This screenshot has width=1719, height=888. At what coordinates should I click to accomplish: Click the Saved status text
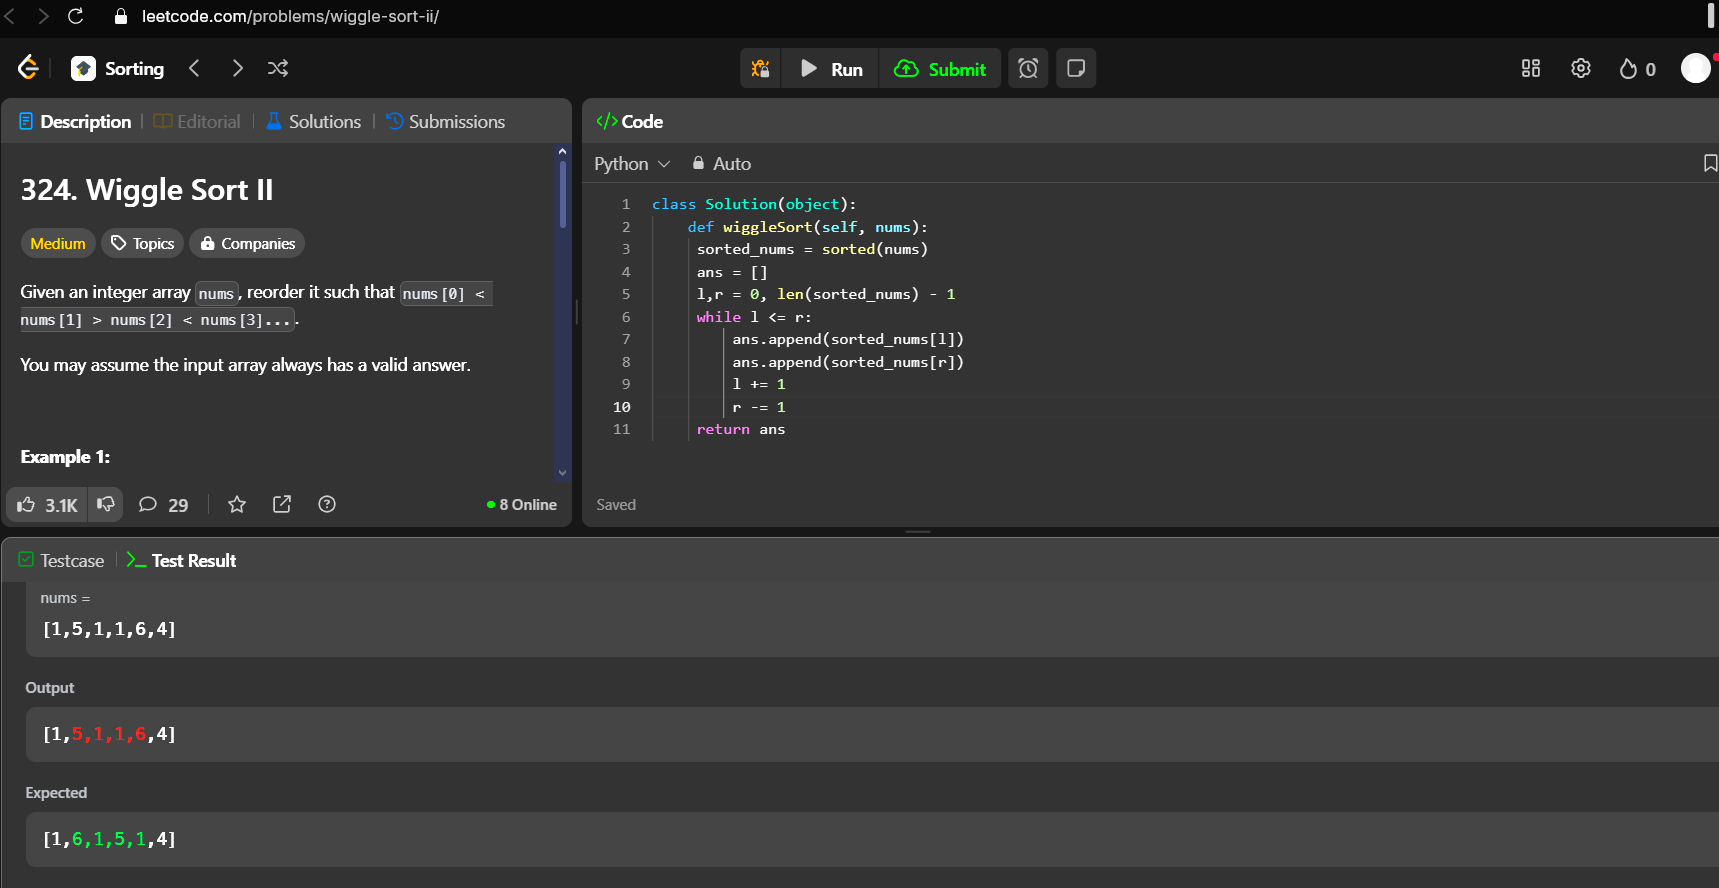pos(616,505)
